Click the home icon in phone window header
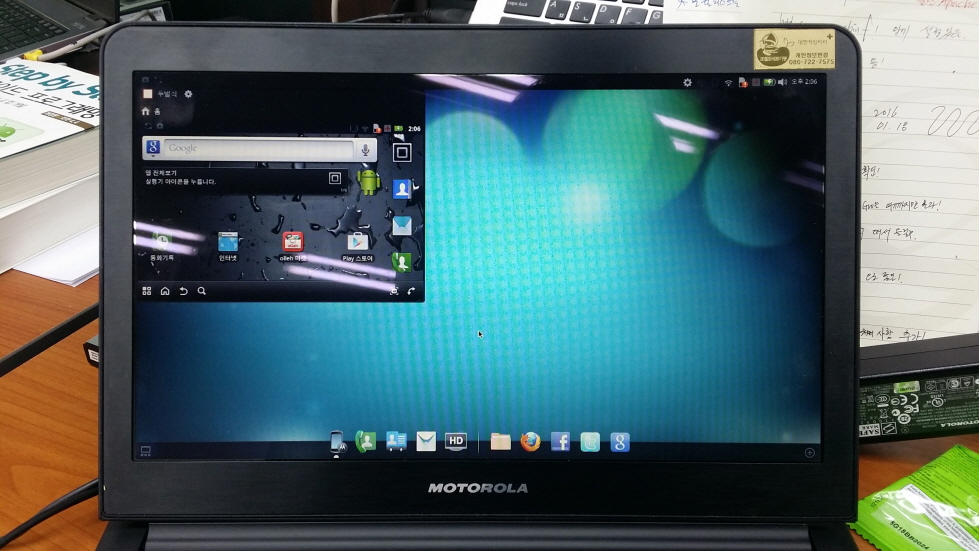 pos(145,111)
